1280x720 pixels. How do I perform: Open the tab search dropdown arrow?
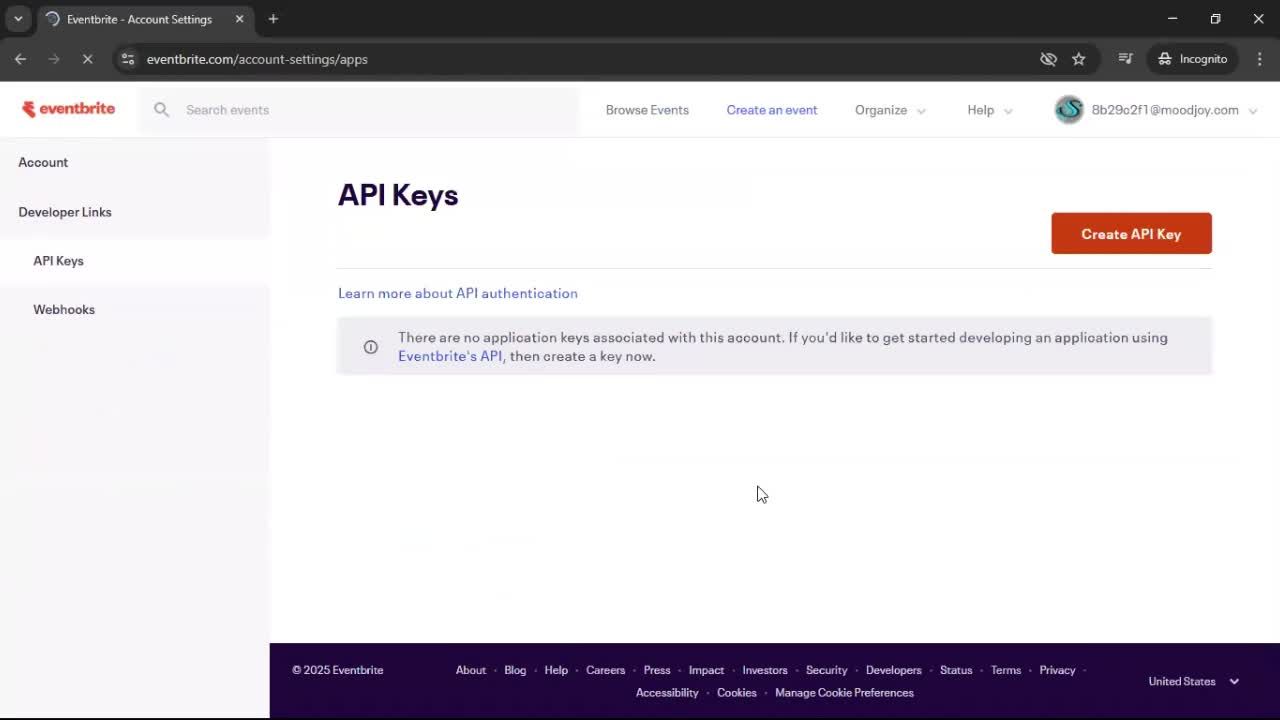click(18, 19)
